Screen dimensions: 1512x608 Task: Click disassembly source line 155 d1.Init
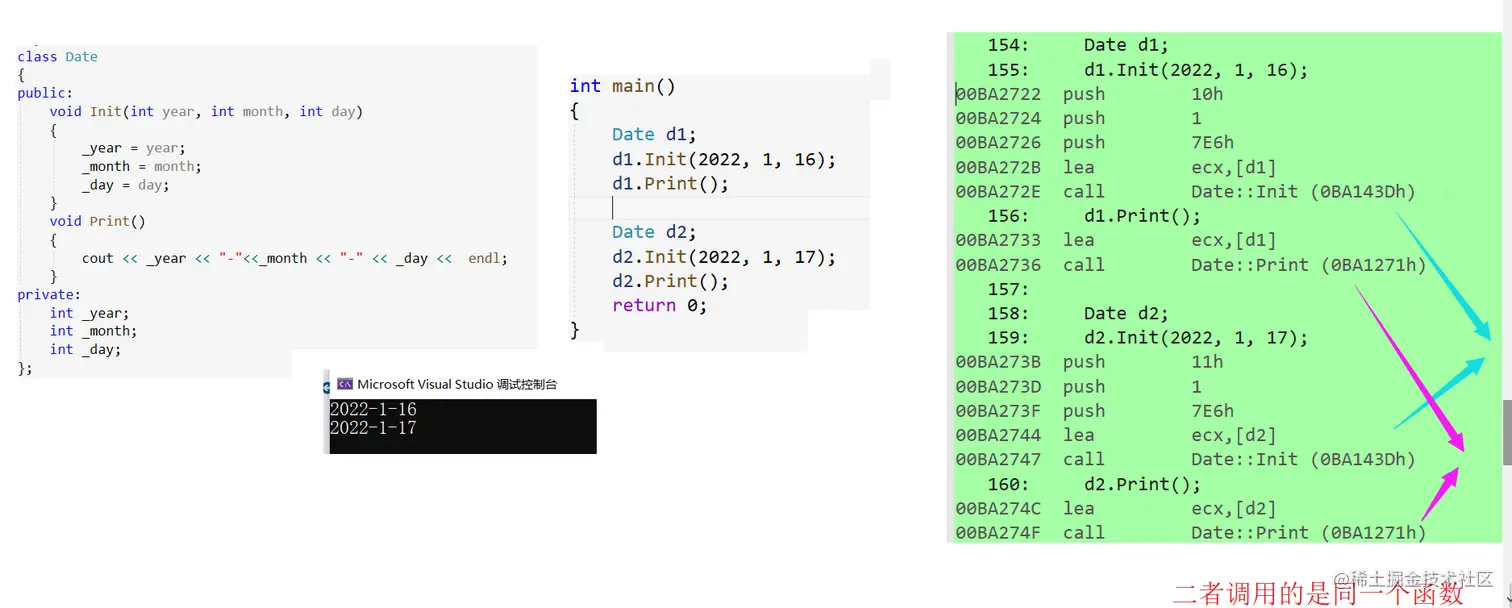[1148, 69]
